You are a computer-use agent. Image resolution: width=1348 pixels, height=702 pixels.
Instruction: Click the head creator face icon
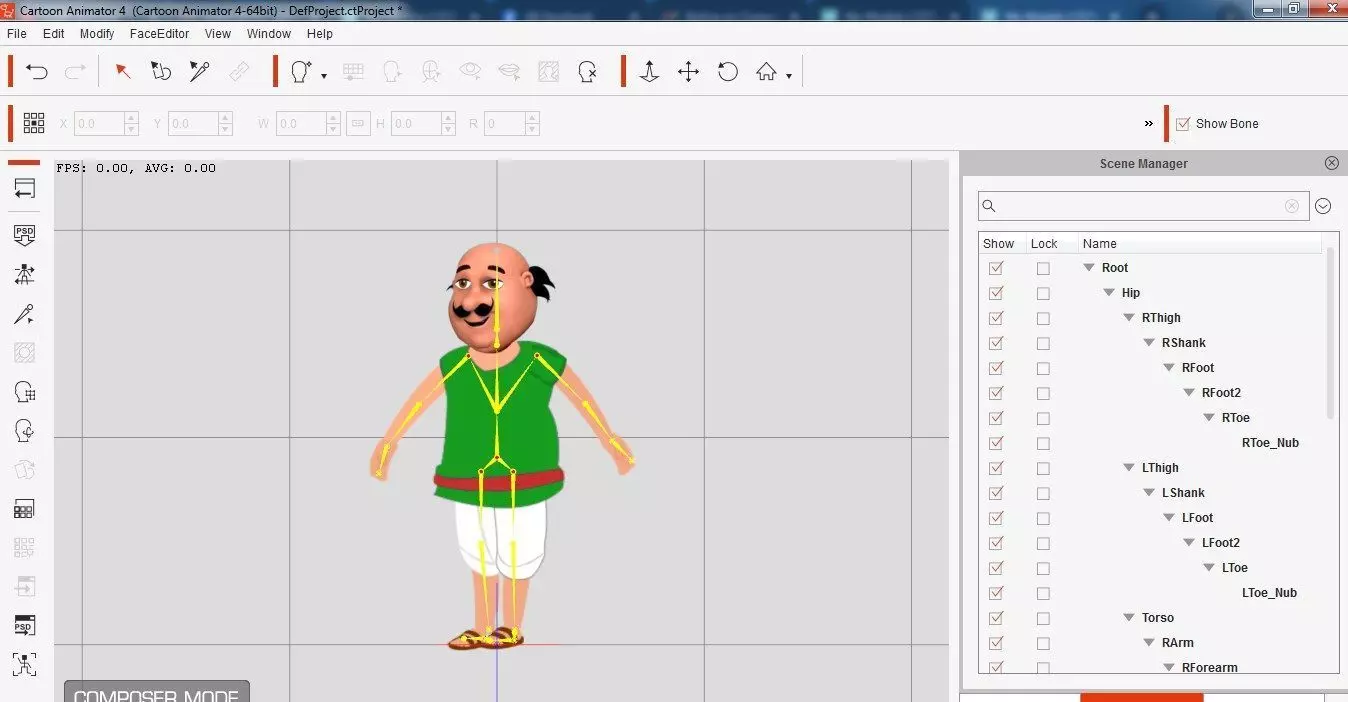click(x=300, y=72)
